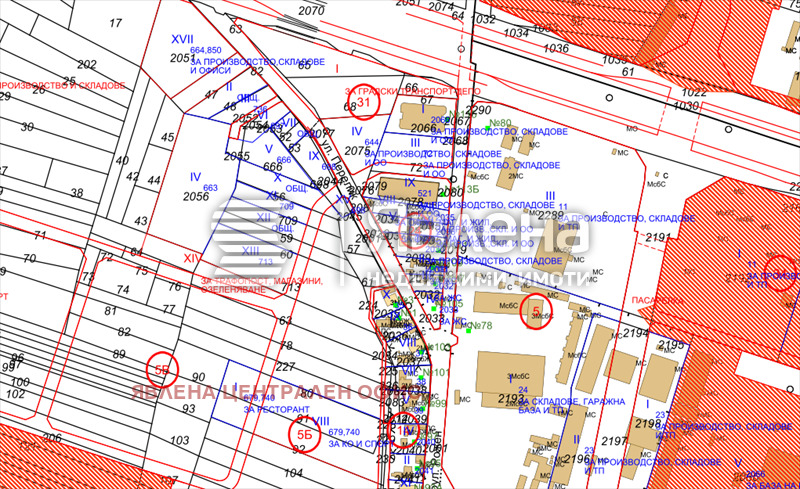
Task: Click parcel number 1036
Action: coord(556,47)
